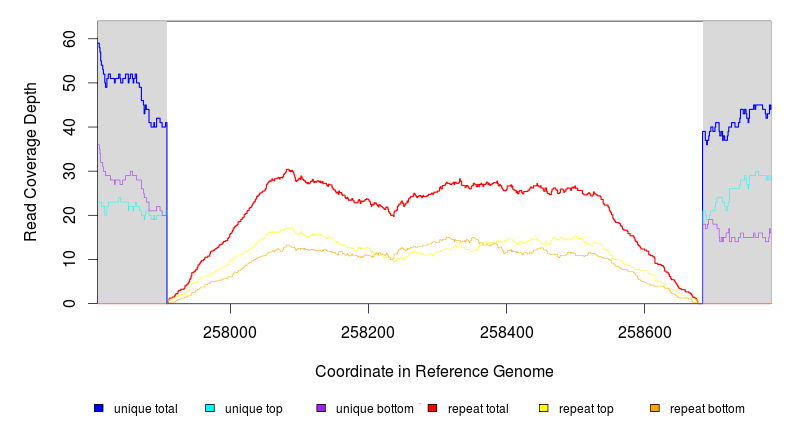Select the 'unique total' legend label
The image size is (792, 432).
point(146,409)
